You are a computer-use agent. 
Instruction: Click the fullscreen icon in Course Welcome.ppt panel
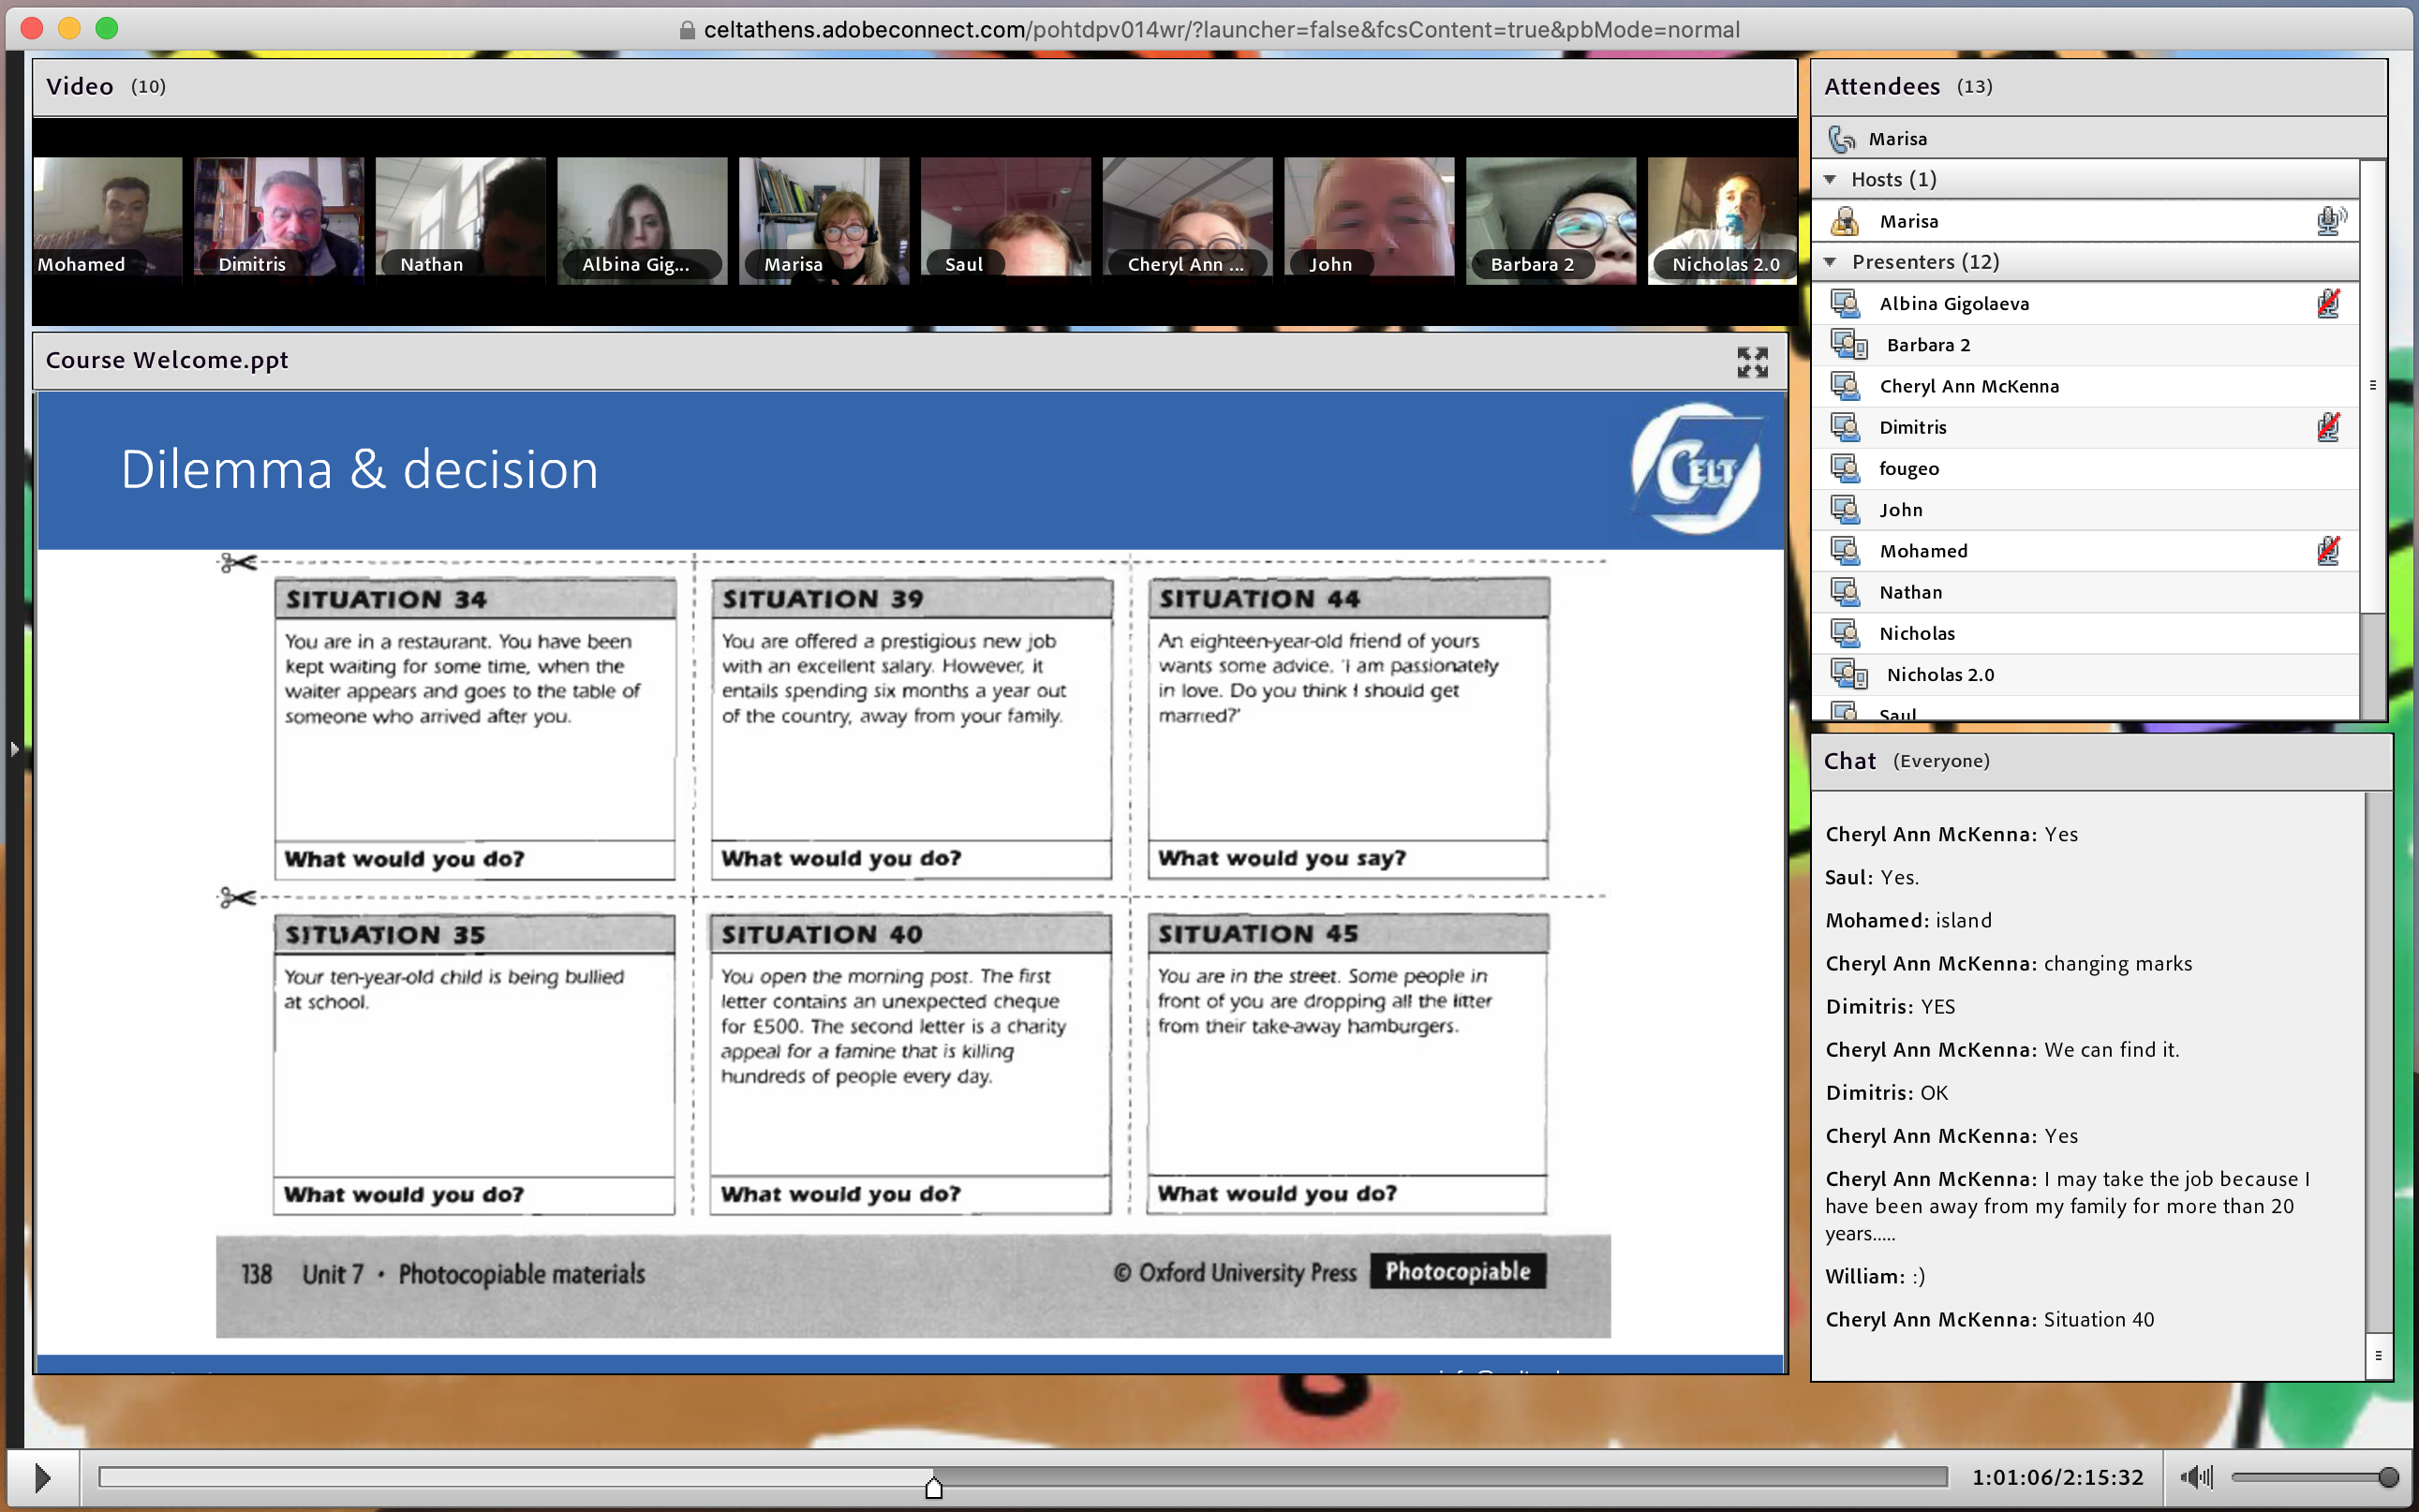(x=1751, y=362)
